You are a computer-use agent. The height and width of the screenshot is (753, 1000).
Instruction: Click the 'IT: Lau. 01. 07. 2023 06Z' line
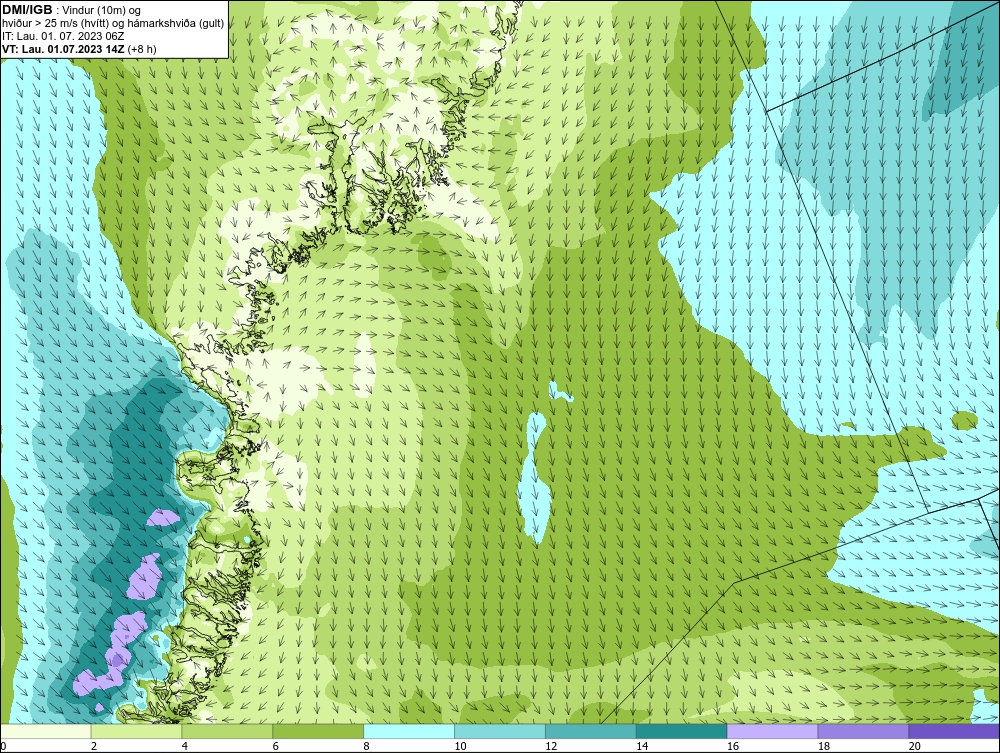[63, 36]
